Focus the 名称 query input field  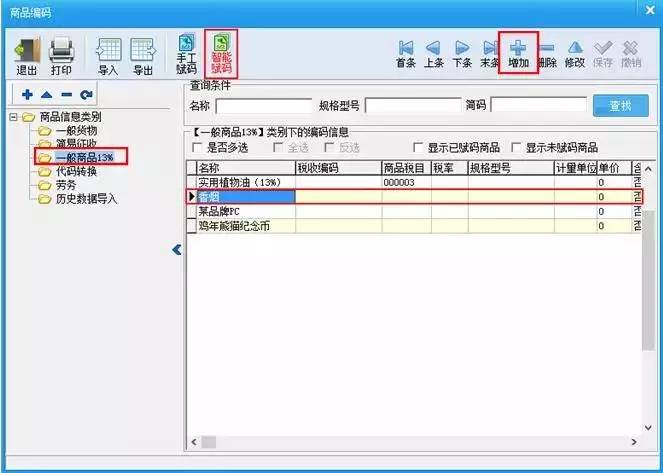(264, 106)
